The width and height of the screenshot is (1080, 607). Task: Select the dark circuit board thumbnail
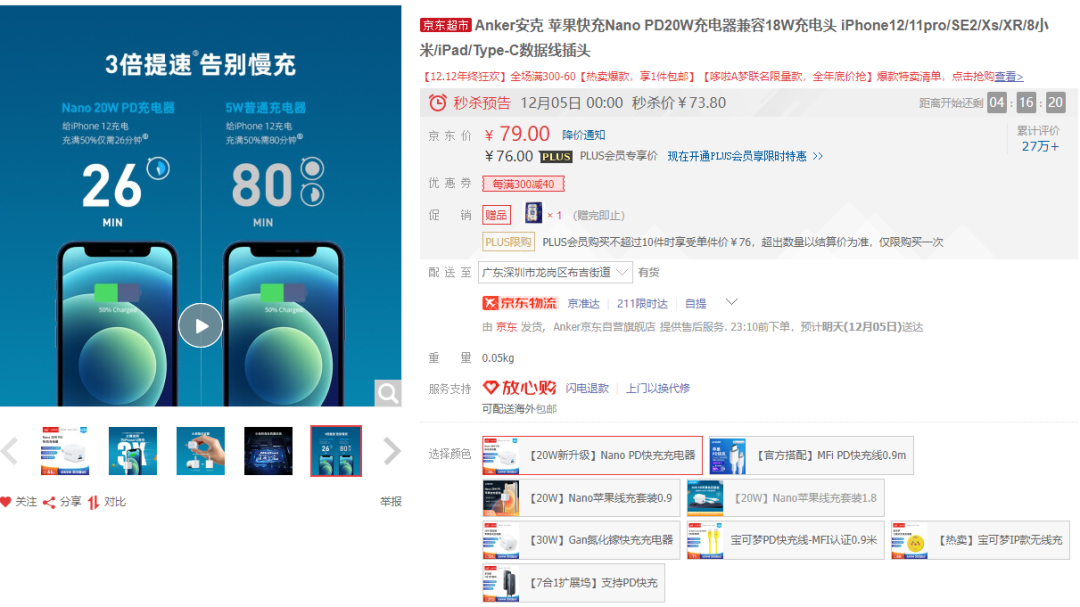268,451
